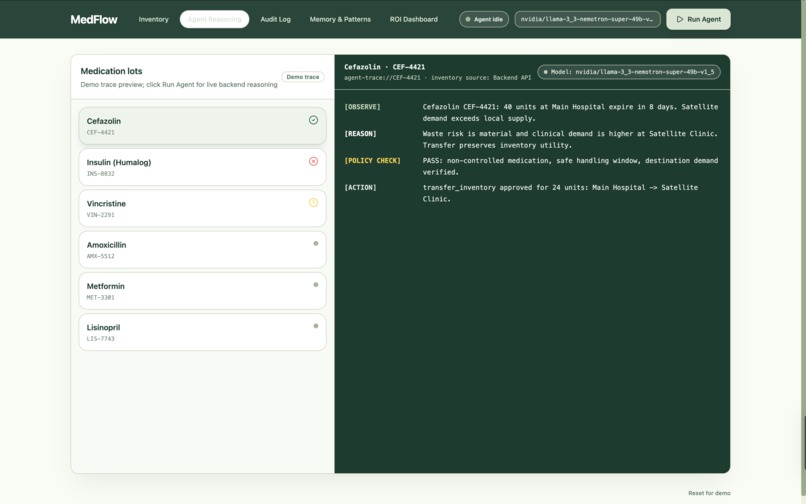The width and height of the screenshot is (806, 504).
Task: Click the Medication lots heading
Action: click(x=112, y=71)
